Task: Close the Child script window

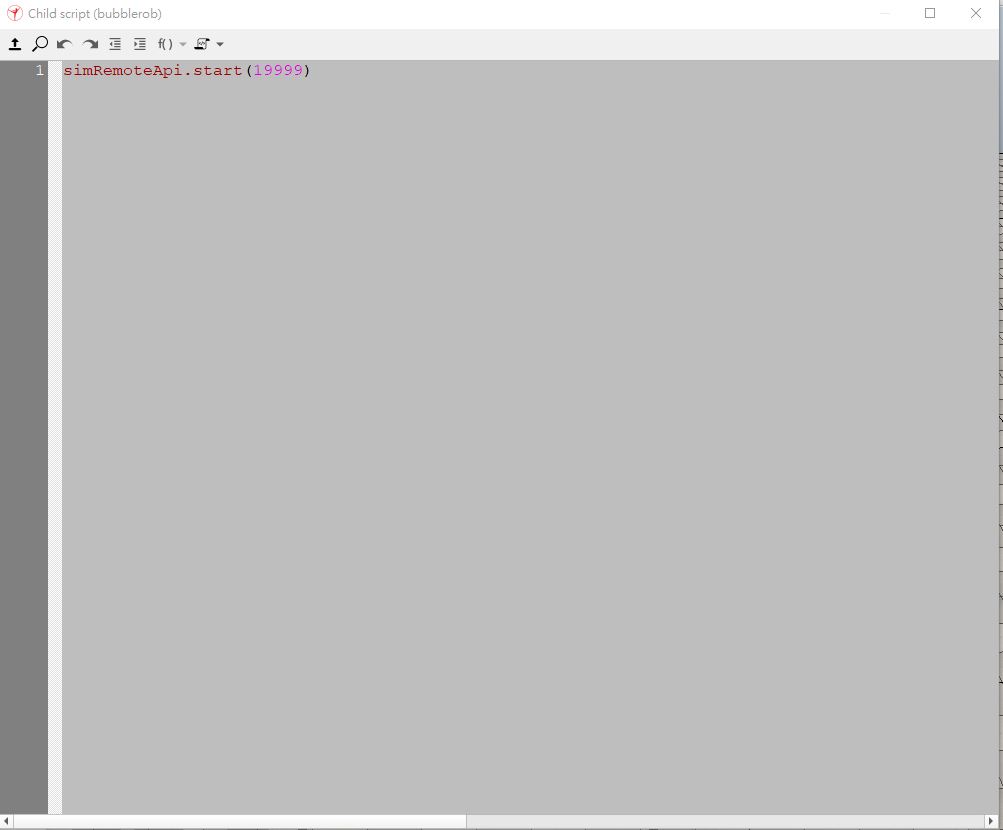Action: [975, 13]
